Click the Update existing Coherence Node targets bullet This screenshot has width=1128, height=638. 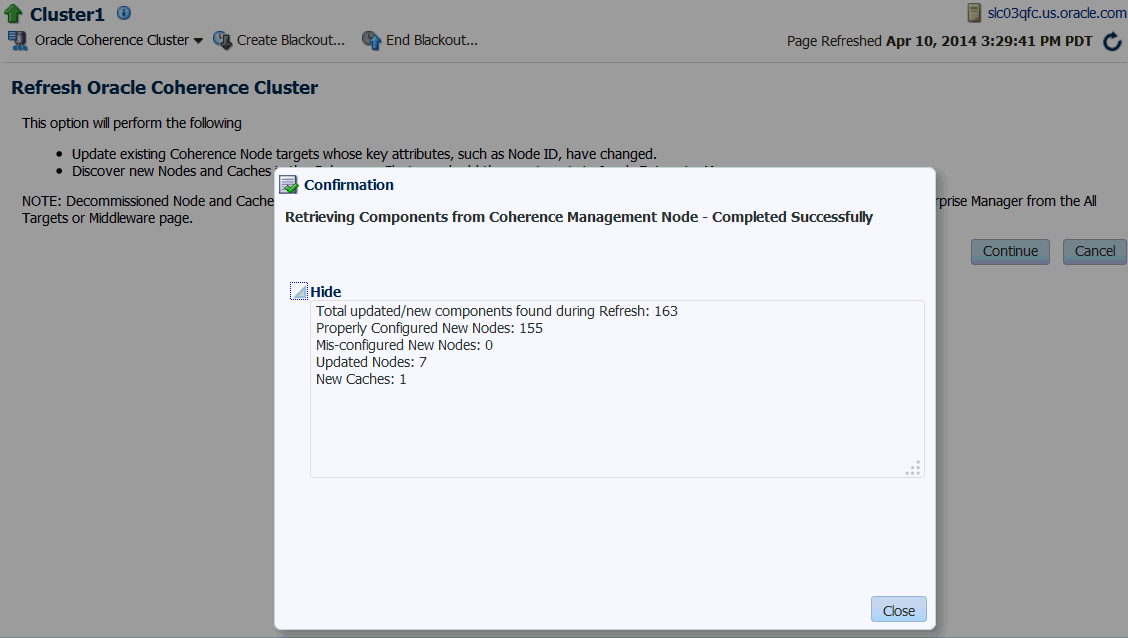pyautogui.click(x=364, y=154)
